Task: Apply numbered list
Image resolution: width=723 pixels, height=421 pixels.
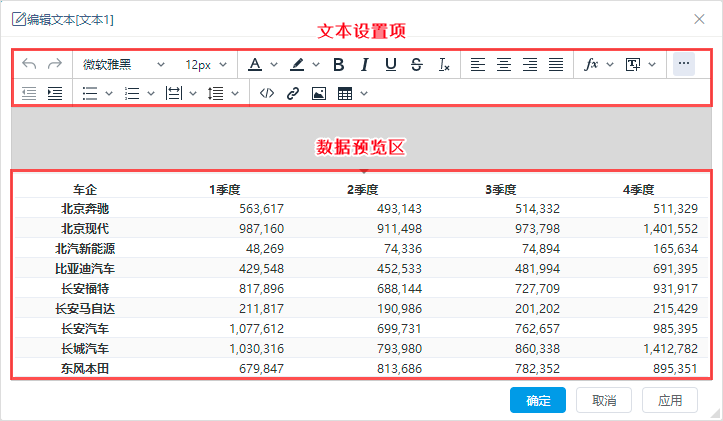Action: (x=132, y=94)
